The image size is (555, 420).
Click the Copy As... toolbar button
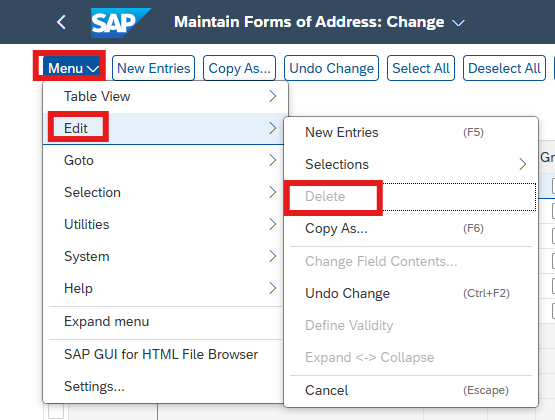point(239,68)
